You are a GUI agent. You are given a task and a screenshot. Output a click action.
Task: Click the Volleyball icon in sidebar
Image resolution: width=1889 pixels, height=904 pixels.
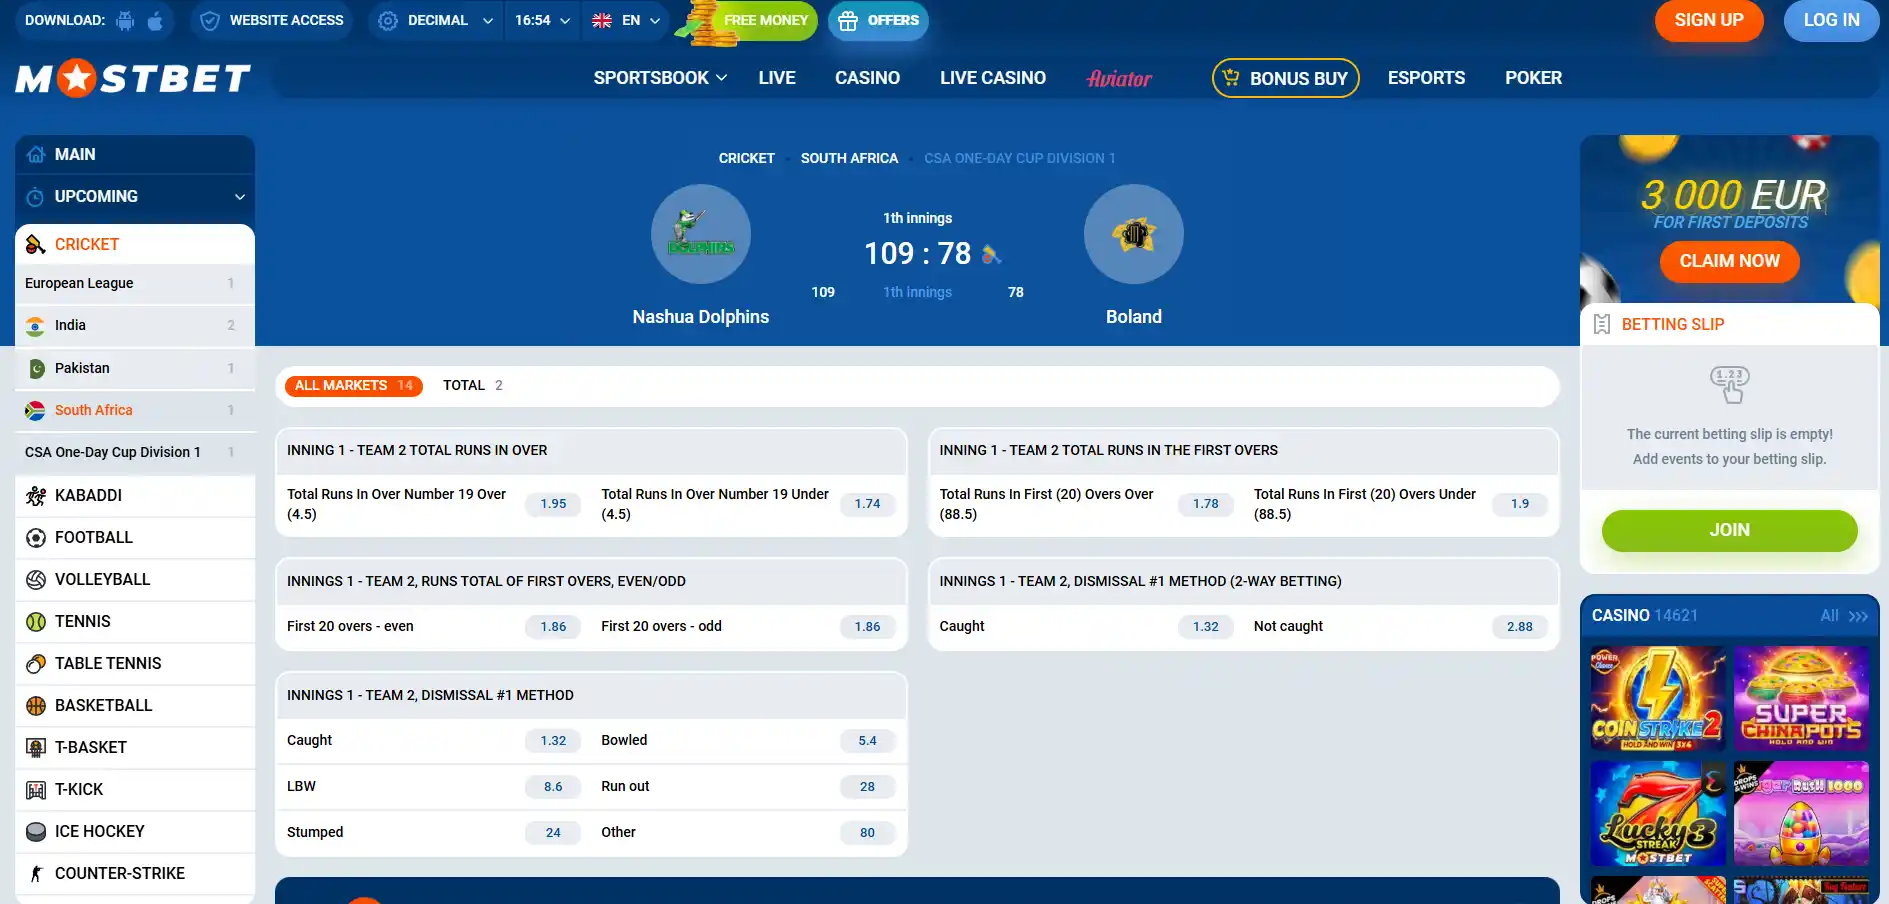tap(36, 580)
